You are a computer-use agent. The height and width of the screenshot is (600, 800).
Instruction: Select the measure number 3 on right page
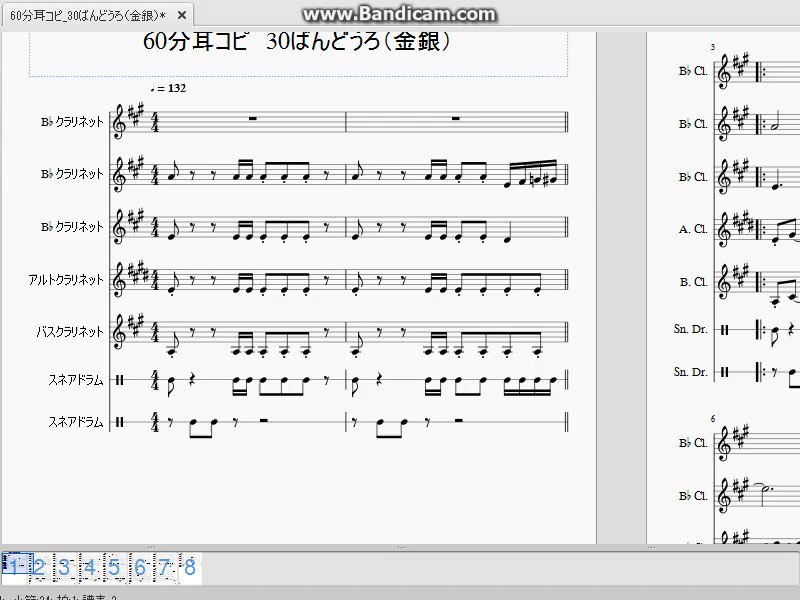click(x=713, y=47)
